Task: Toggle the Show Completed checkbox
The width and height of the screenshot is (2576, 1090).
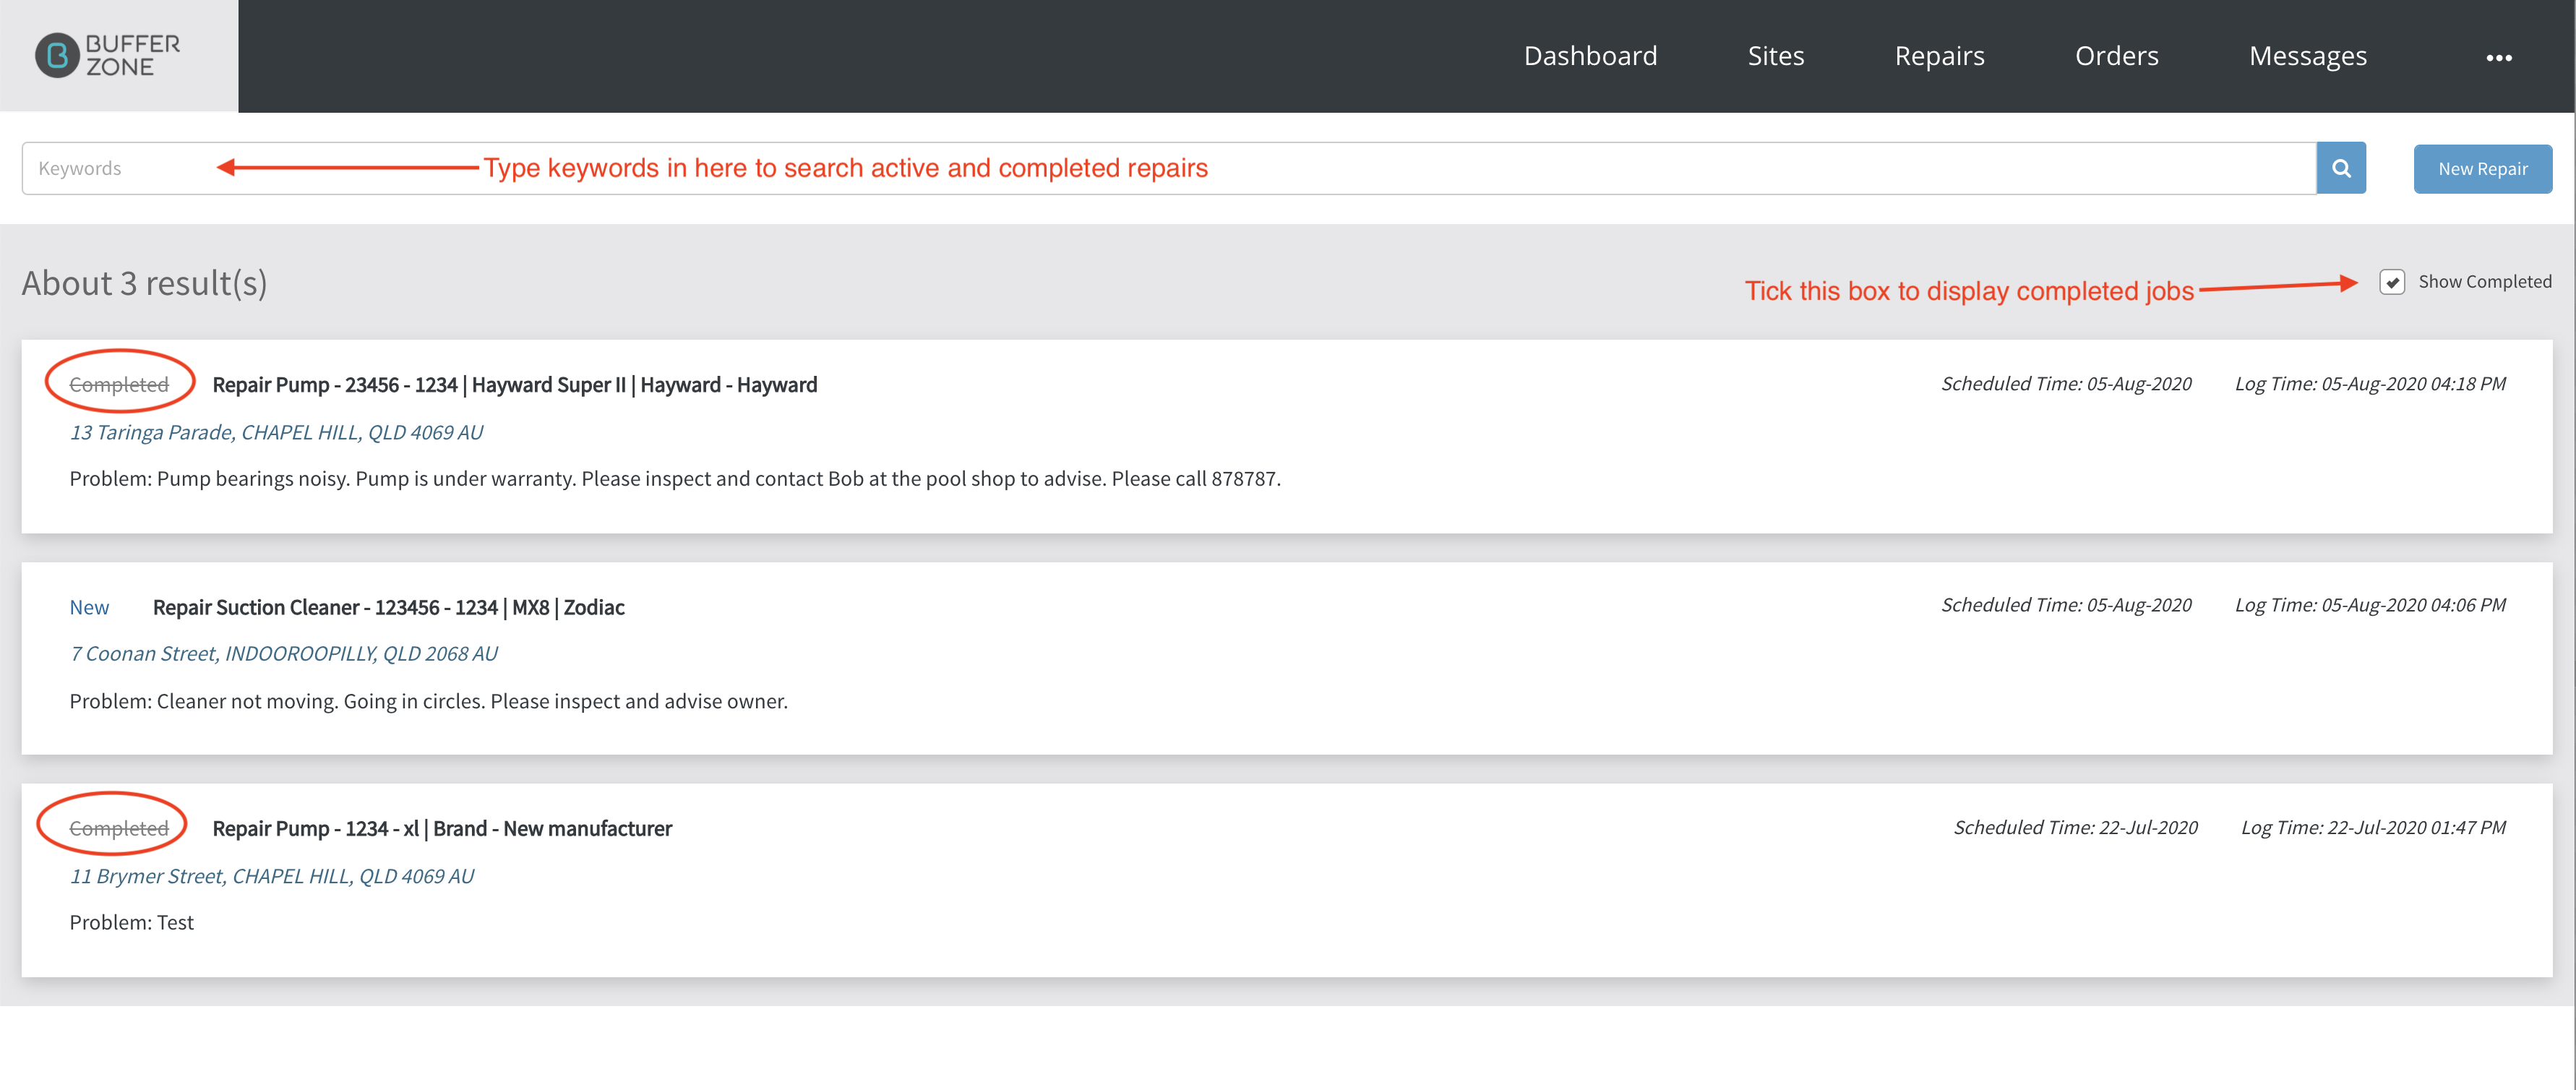Action: click(x=2391, y=282)
